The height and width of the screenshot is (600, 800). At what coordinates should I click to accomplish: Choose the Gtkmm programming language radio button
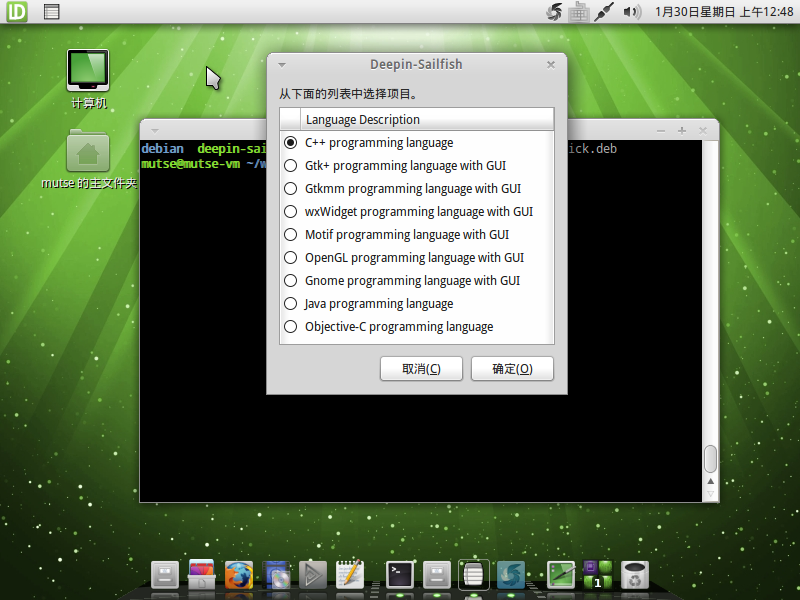(x=290, y=188)
